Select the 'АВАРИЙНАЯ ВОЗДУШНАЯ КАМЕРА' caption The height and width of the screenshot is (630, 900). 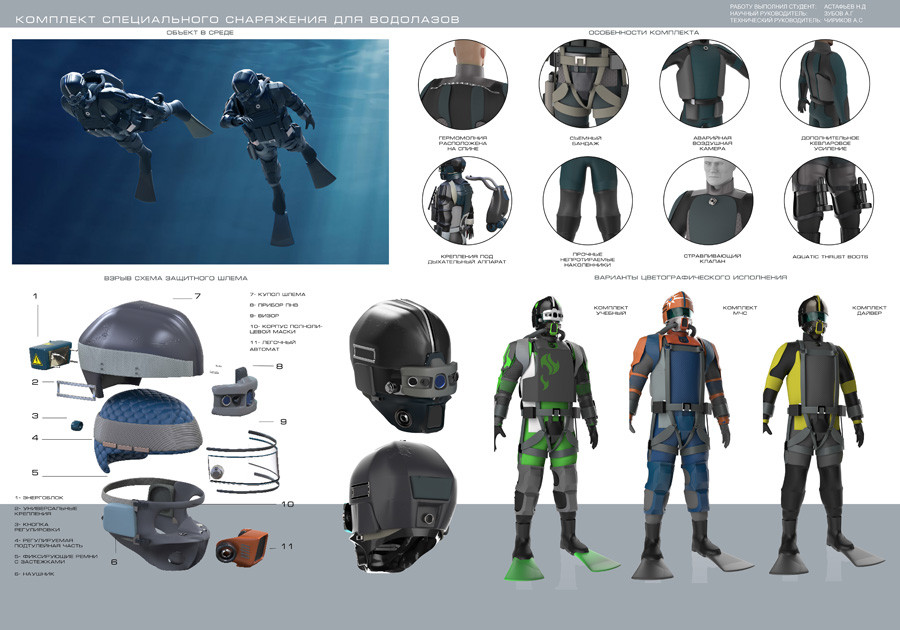coord(712,143)
